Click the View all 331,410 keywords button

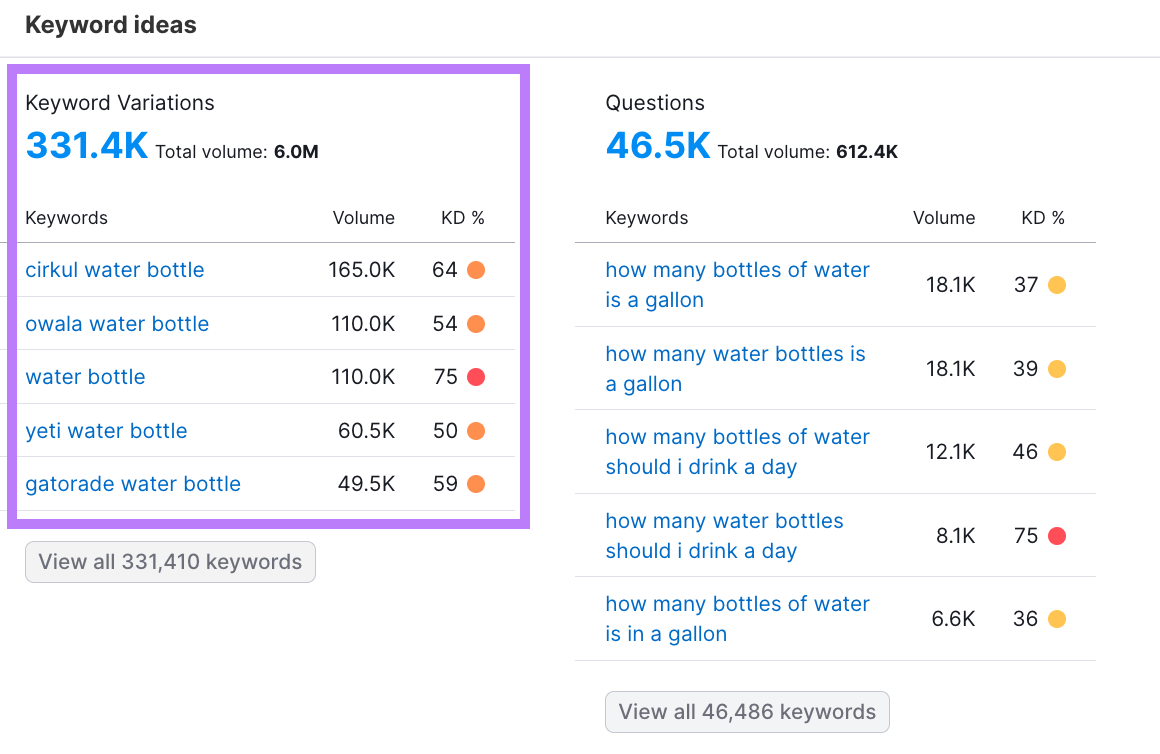(x=170, y=562)
